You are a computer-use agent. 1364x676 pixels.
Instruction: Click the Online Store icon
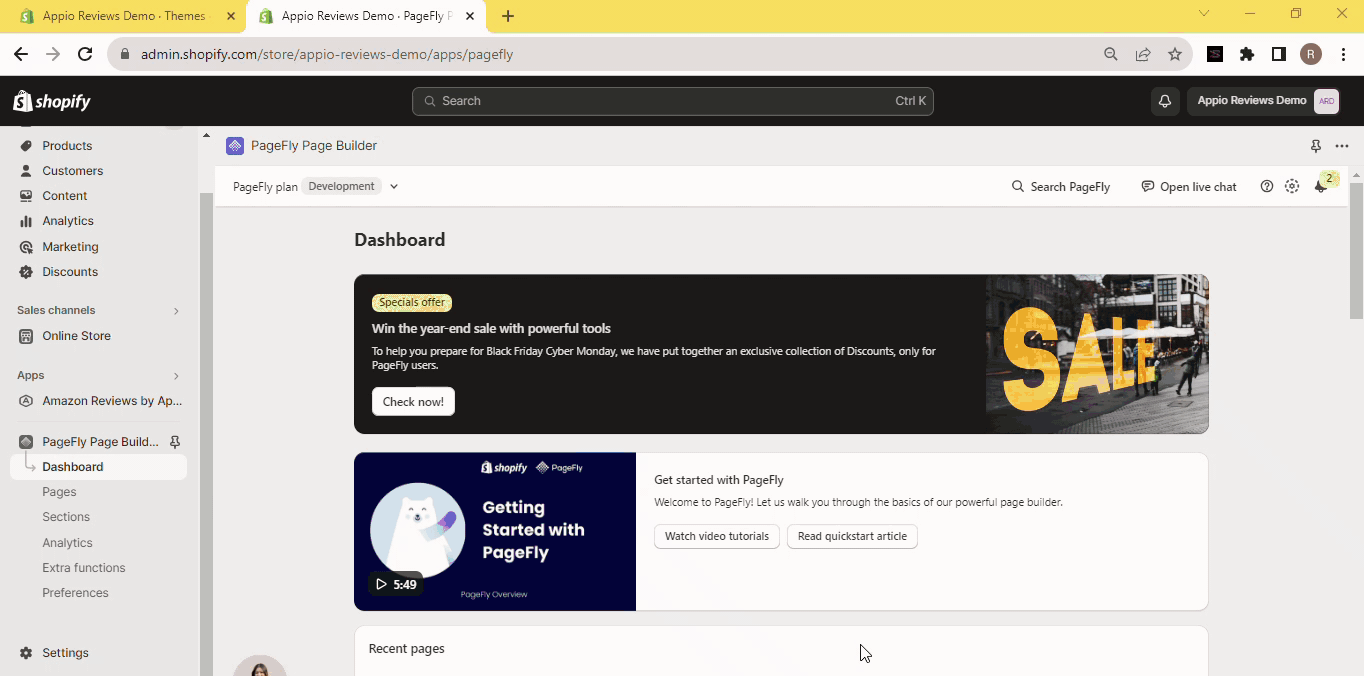click(x=26, y=336)
